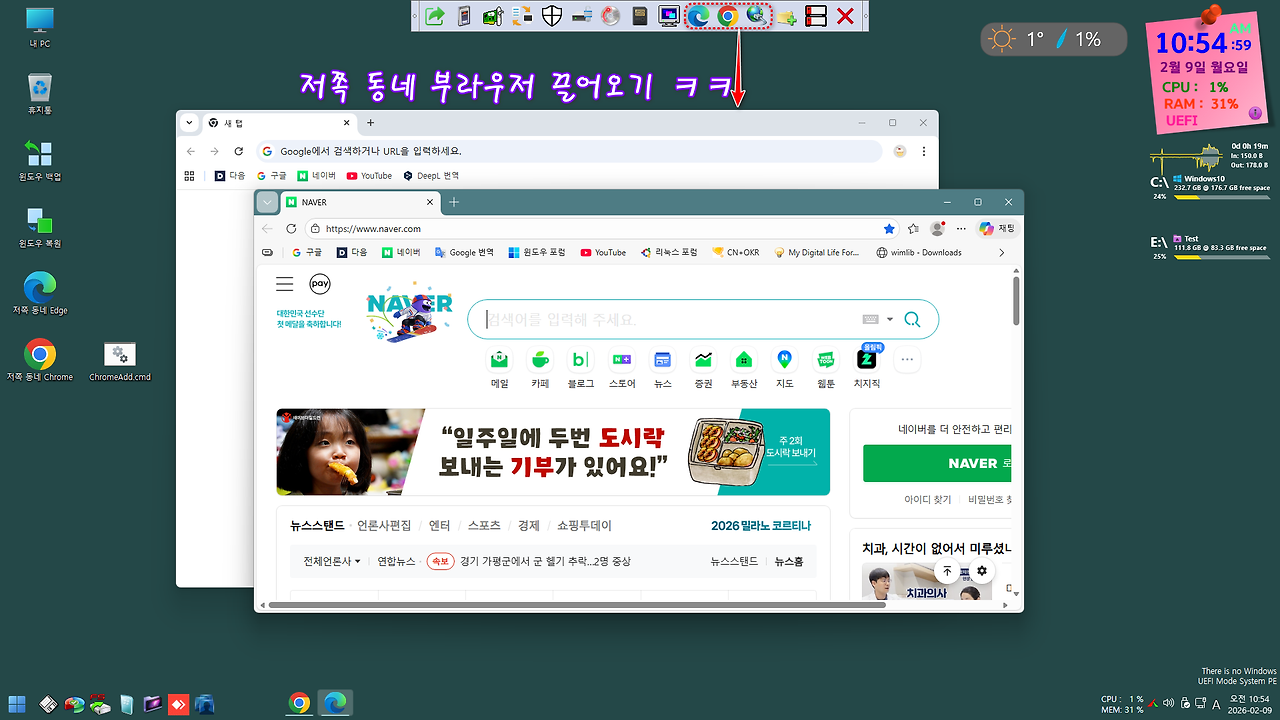1280x720 pixels.
Task: Open Chrome tab search dropdown
Action: click(188, 123)
